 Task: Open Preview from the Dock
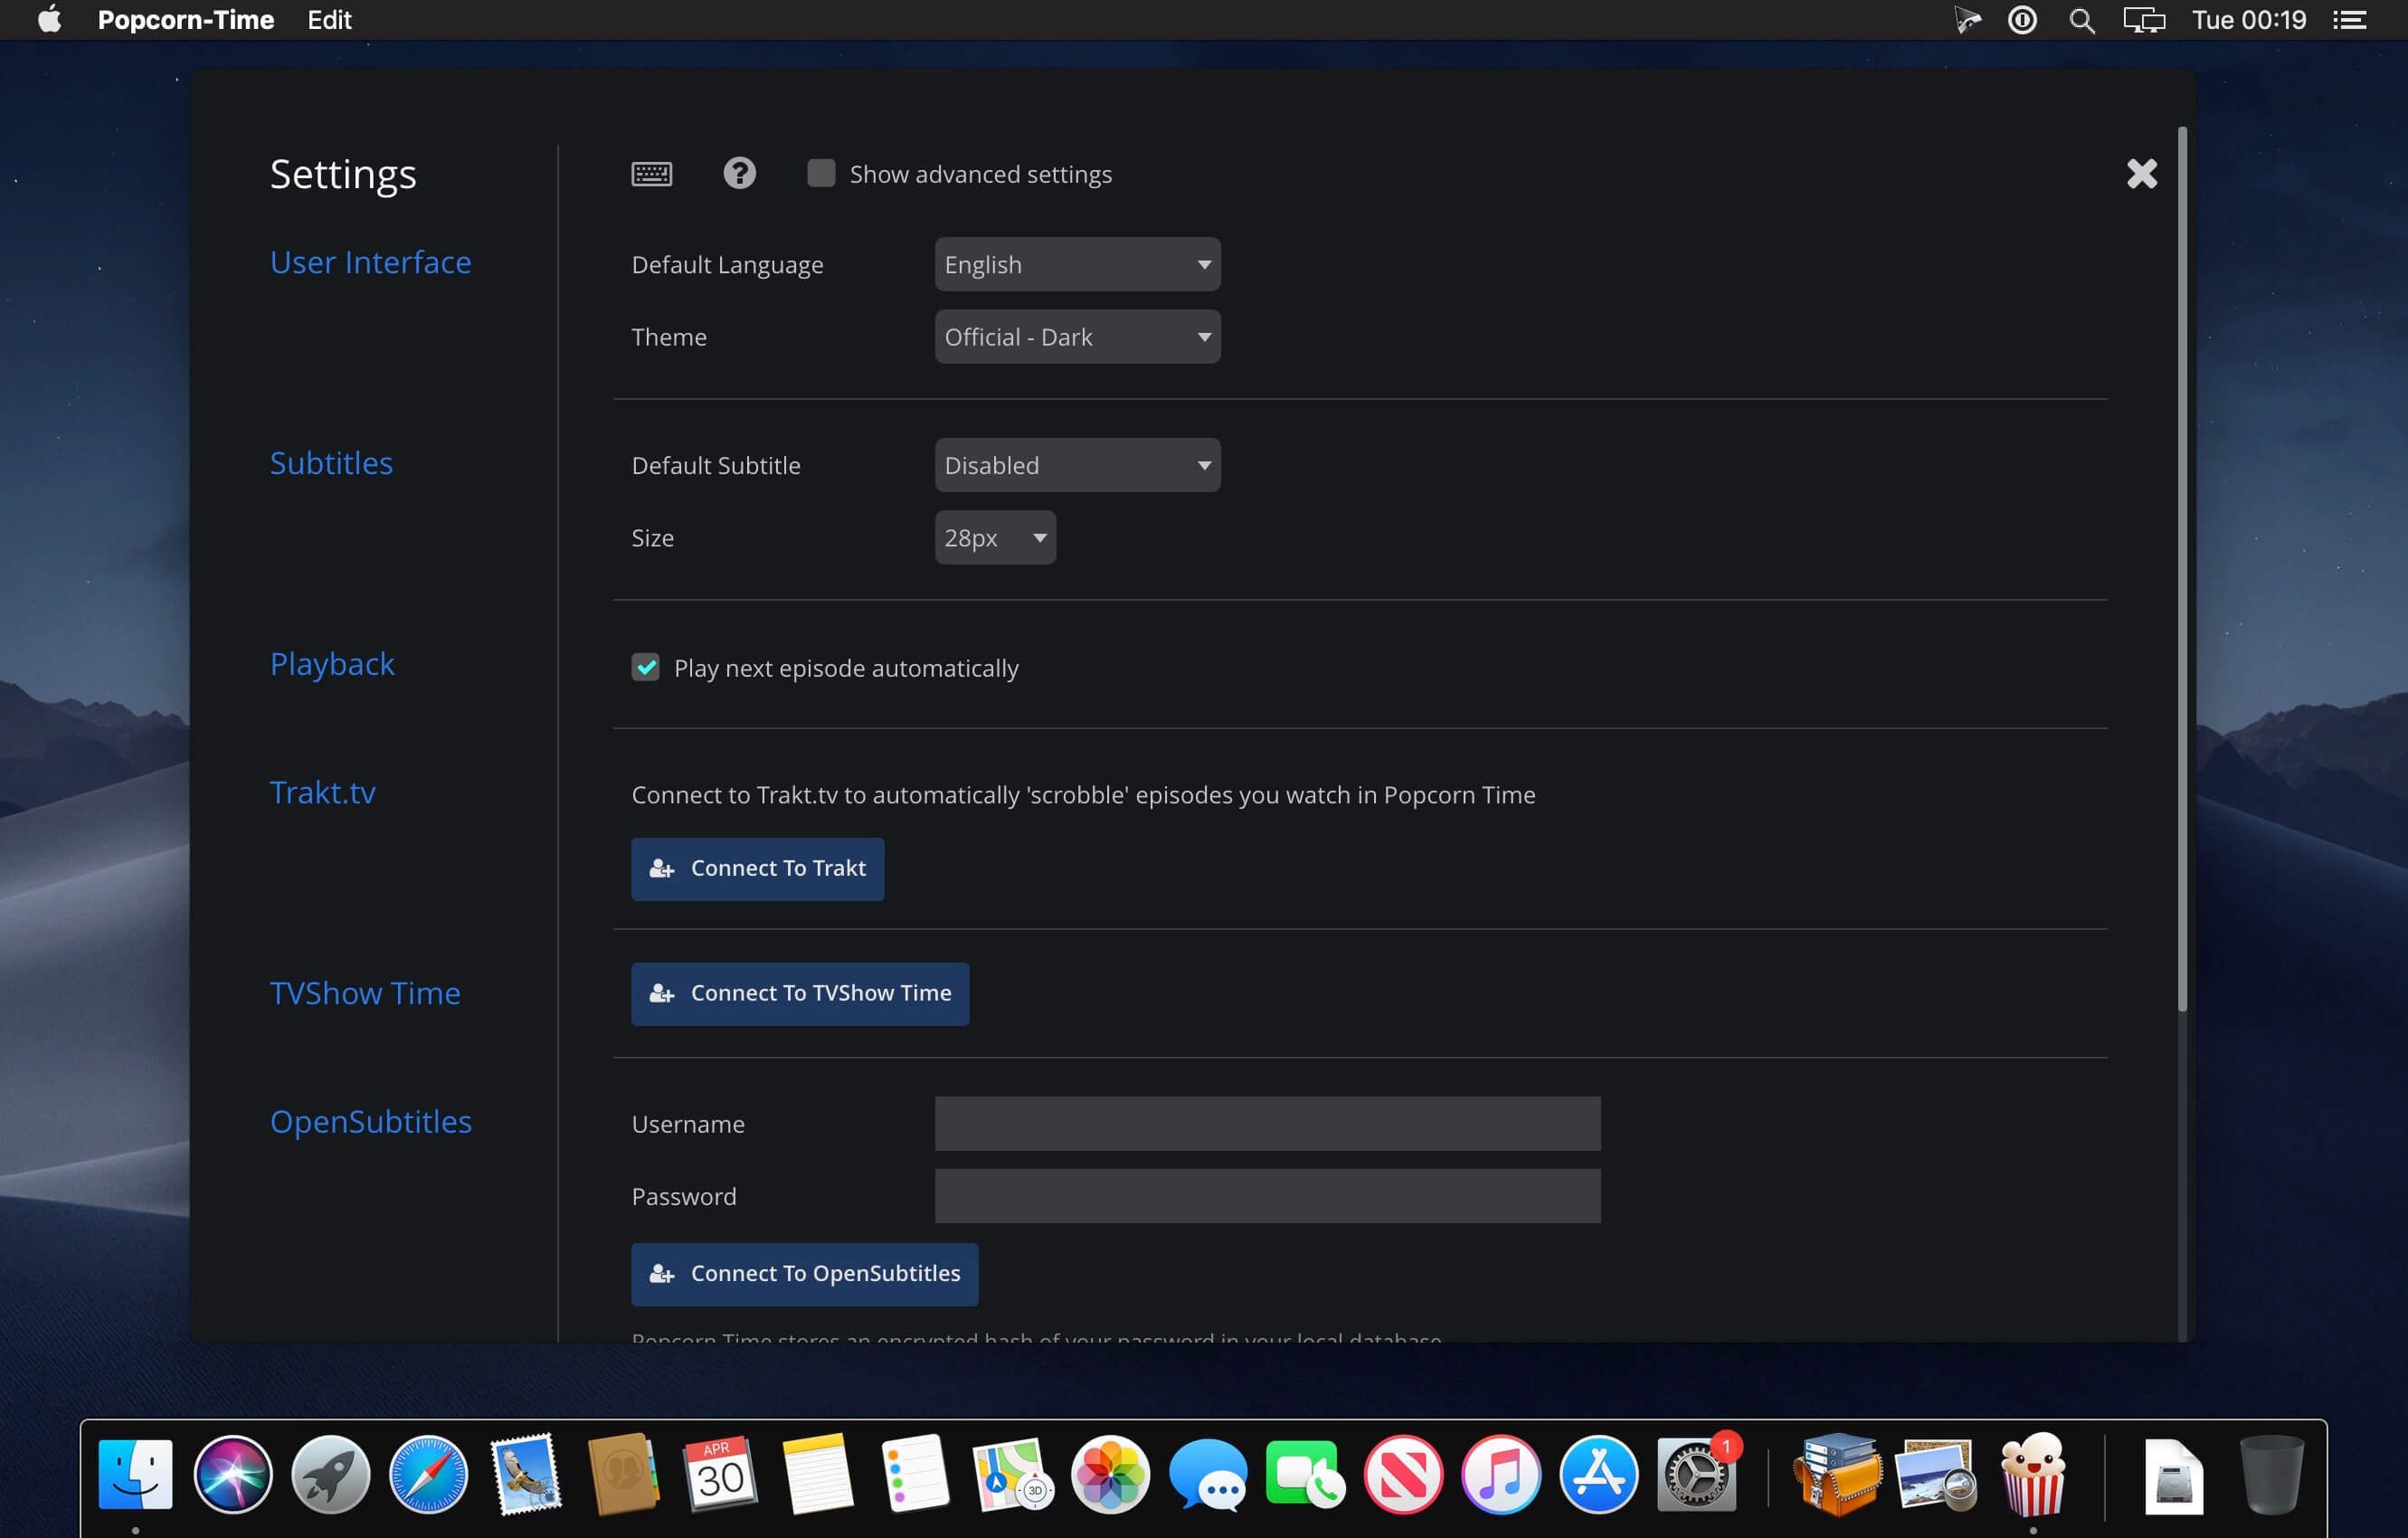(1935, 1474)
